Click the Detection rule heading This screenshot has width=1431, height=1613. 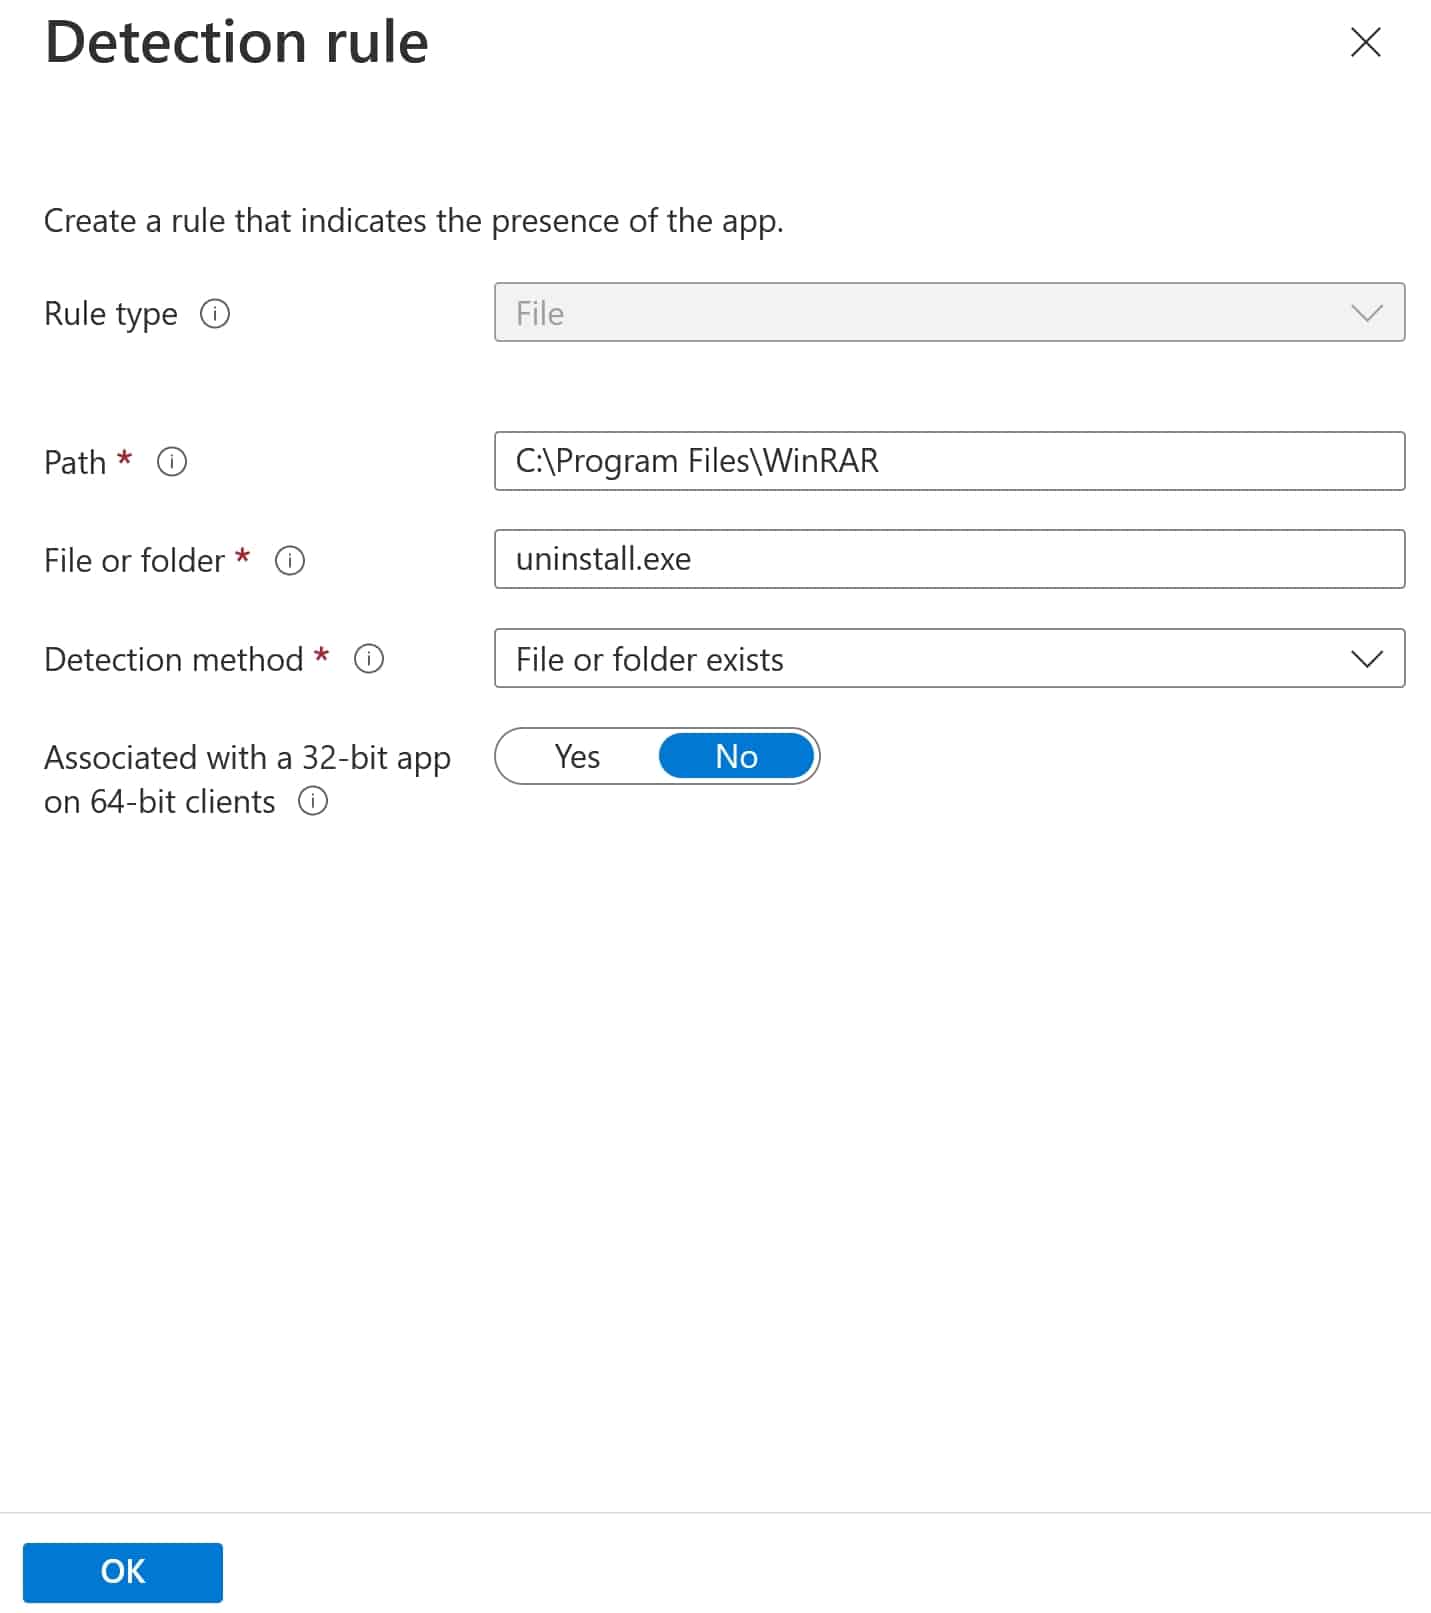236,42
